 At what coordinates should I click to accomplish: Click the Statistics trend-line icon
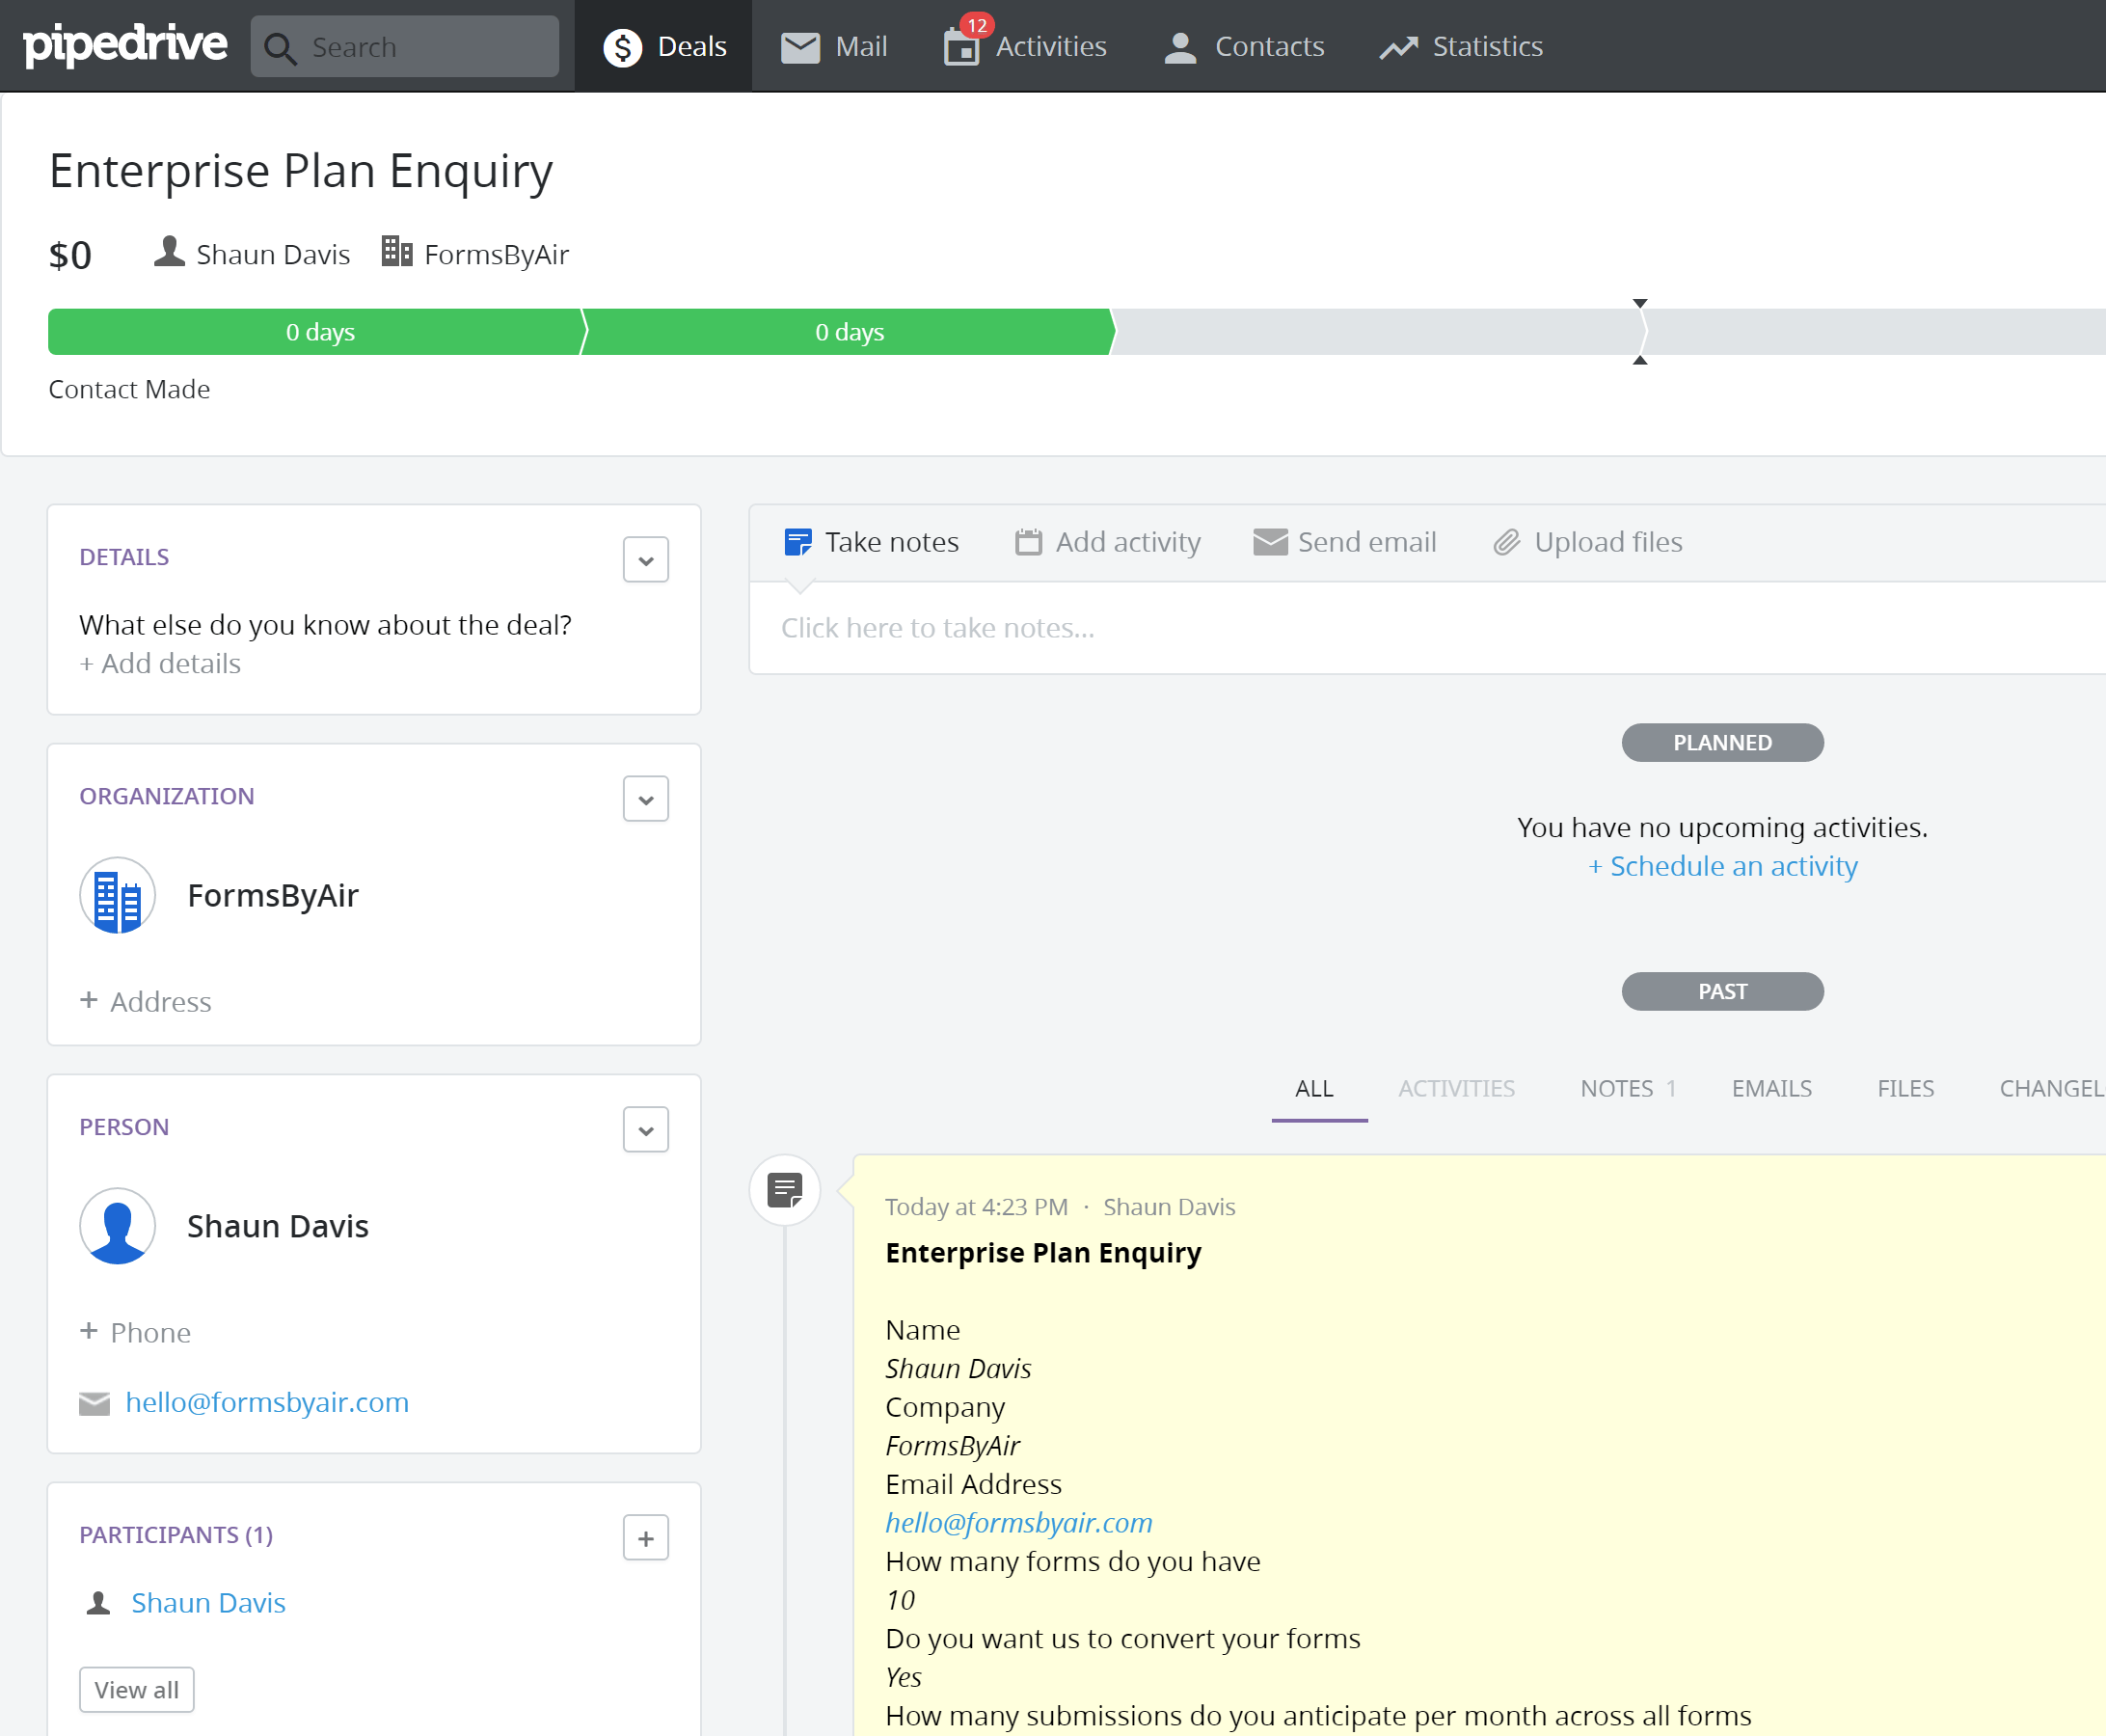click(x=1399, y=47)
